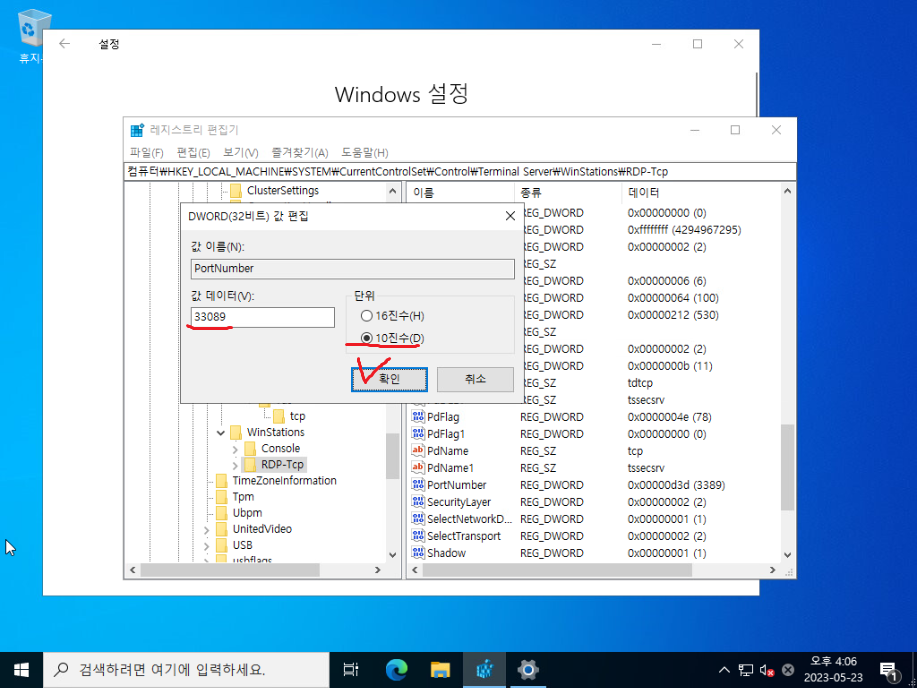
Task: Open the taskbar clock and date
Action: point(833,670)
